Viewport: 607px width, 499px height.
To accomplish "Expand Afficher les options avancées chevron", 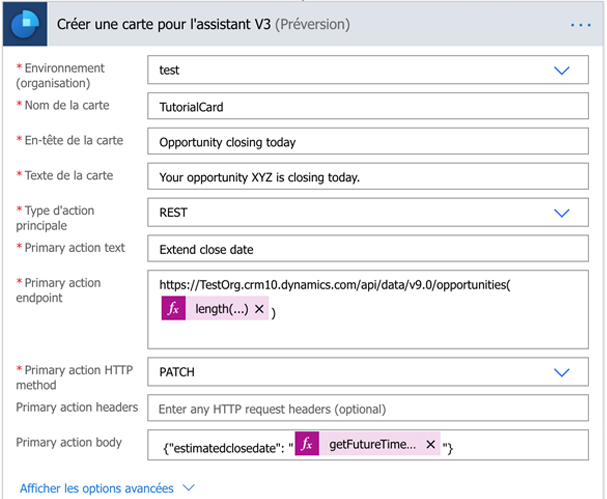I will click(x=189, y=488).
